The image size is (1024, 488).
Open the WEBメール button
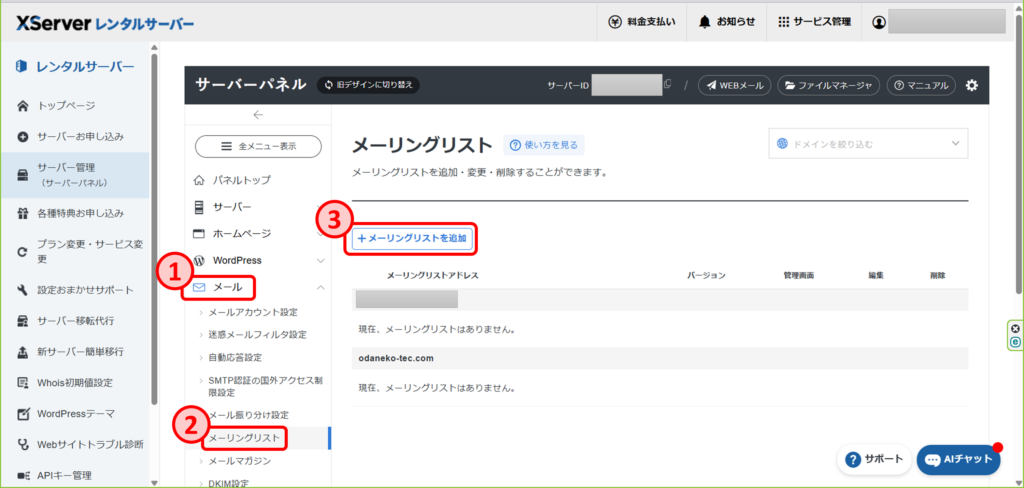point(734,85)
